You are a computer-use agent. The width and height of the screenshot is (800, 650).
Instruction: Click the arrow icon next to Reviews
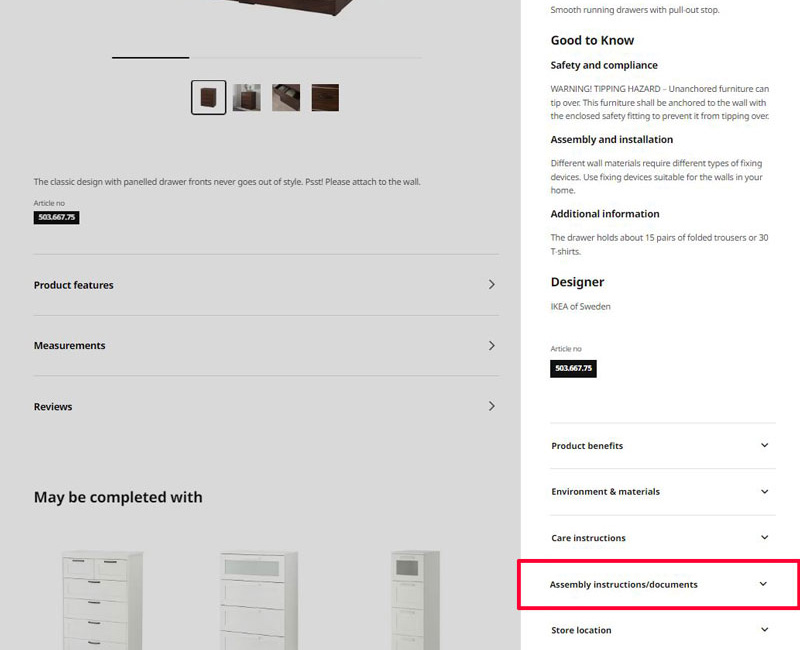pos(491,406)
